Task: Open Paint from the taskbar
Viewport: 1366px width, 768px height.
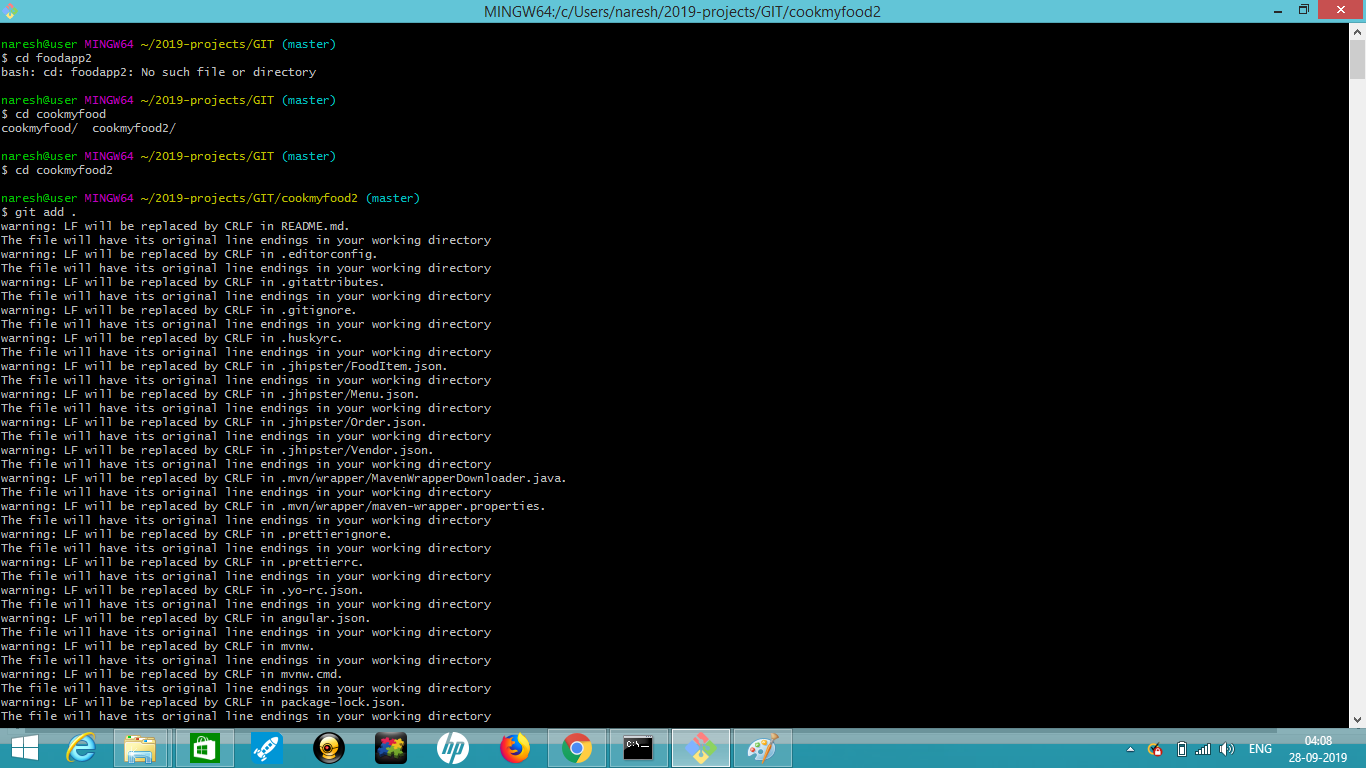Action: [x=763, y=747]
